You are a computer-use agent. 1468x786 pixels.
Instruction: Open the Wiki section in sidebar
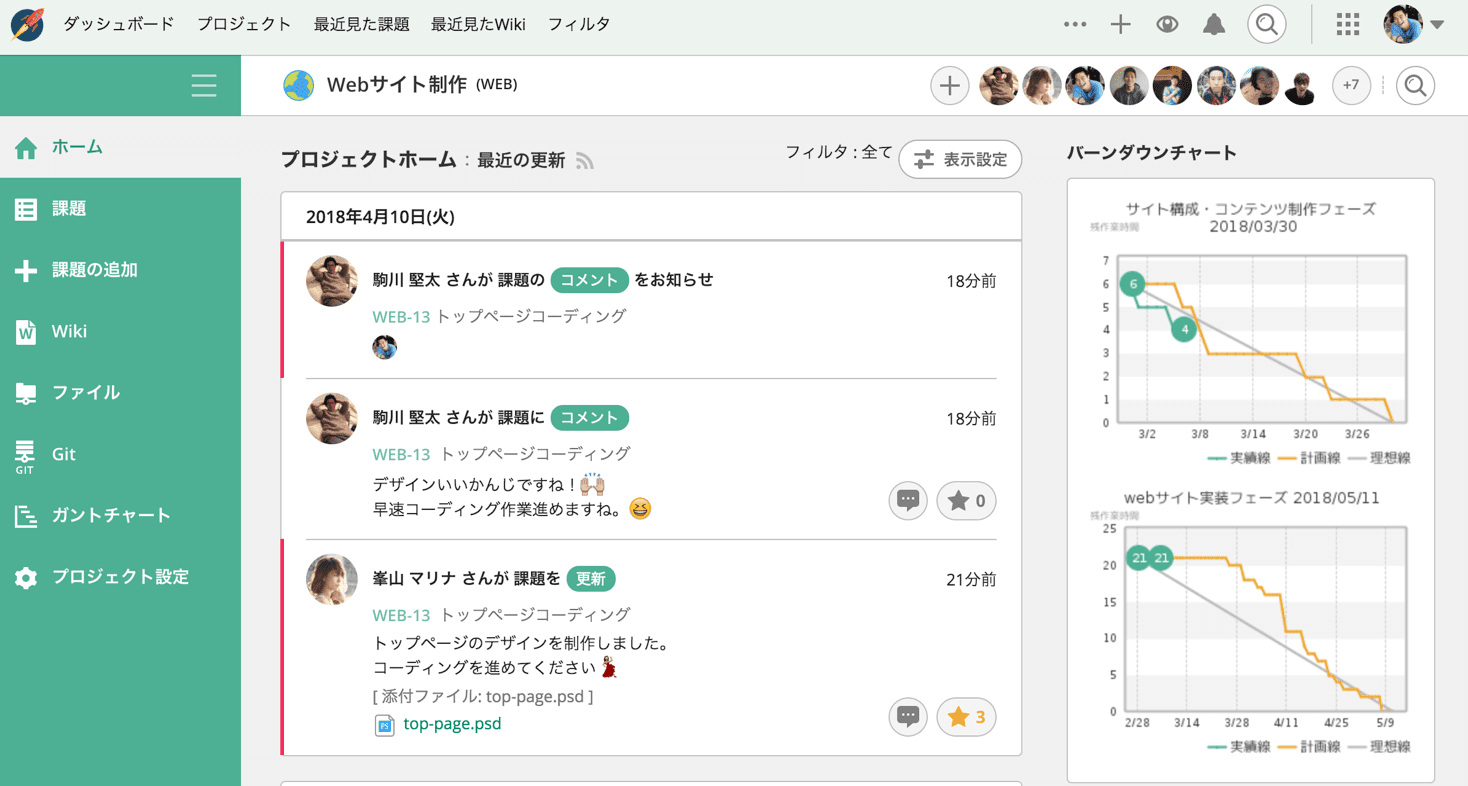tap(69, 331)
